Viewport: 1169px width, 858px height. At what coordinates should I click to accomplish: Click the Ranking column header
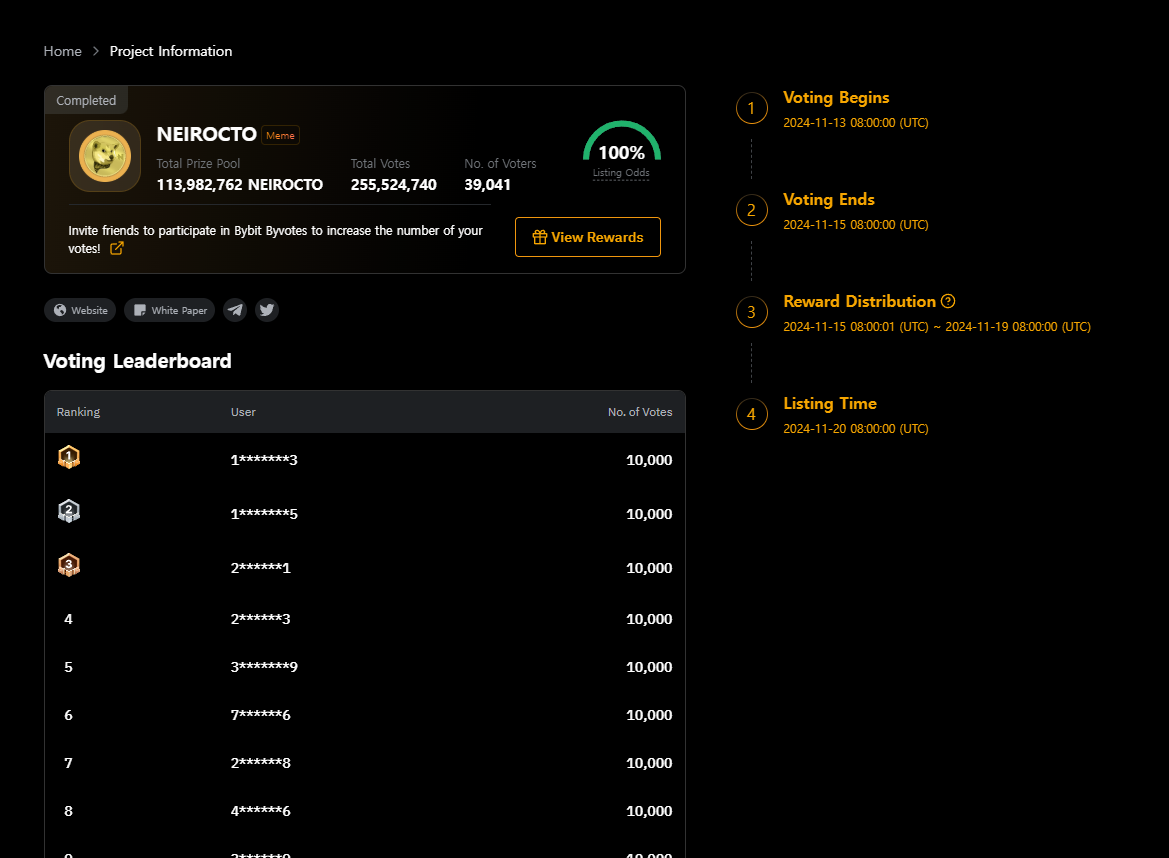tap(78, 412)
